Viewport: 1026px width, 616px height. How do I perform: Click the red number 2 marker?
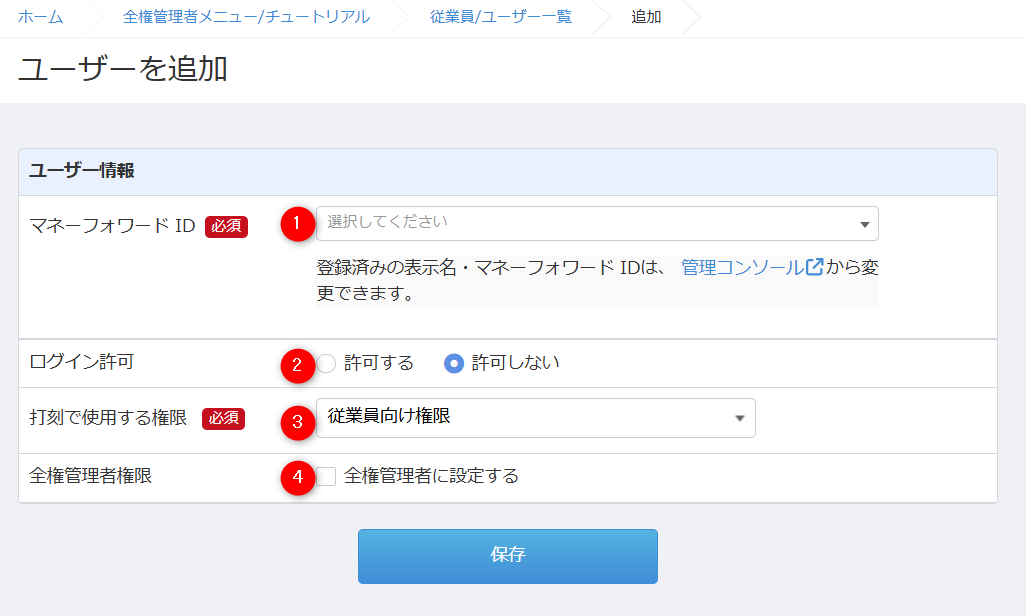(297, 364)
